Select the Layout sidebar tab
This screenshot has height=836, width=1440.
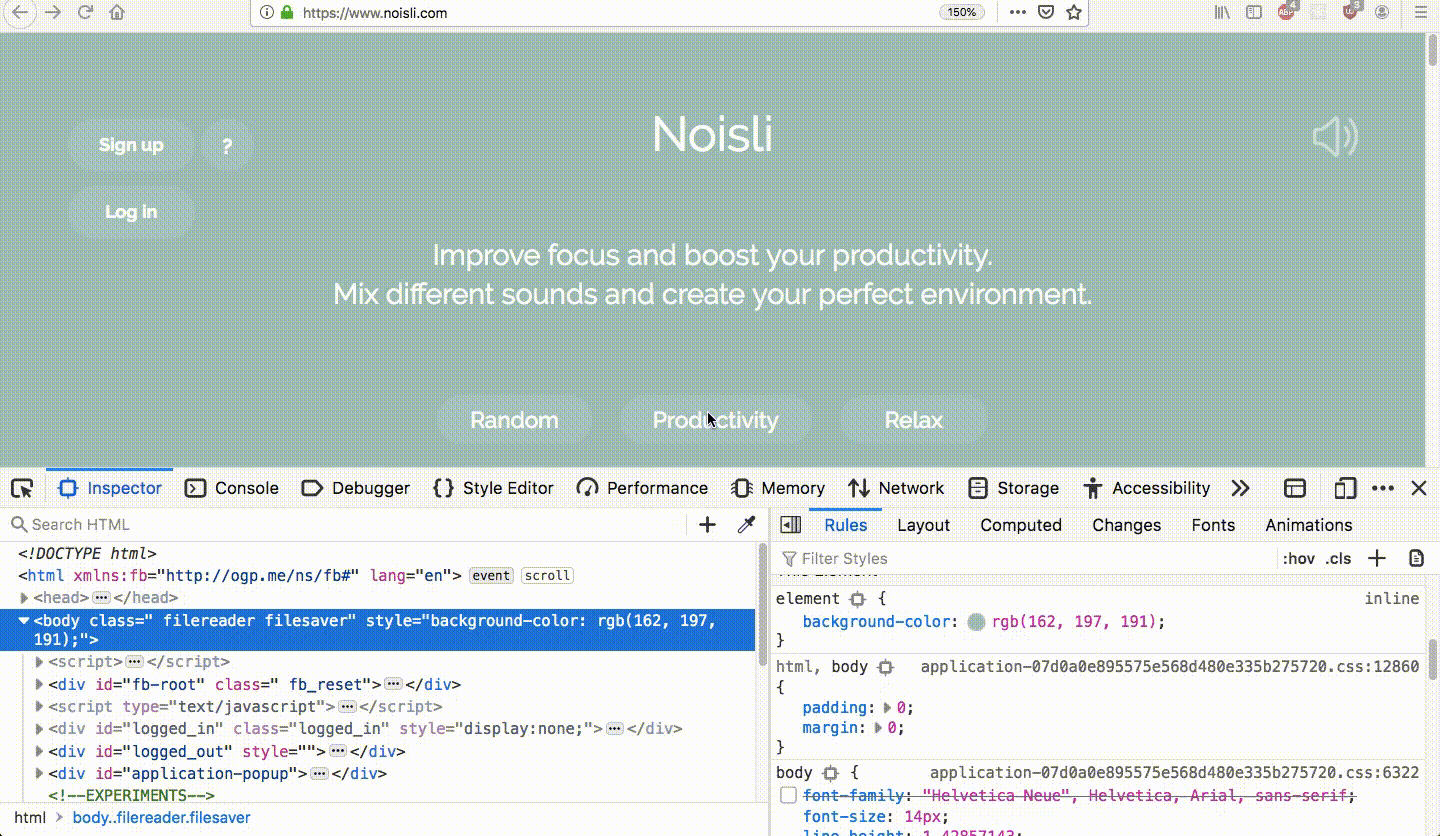coord(923,525)
